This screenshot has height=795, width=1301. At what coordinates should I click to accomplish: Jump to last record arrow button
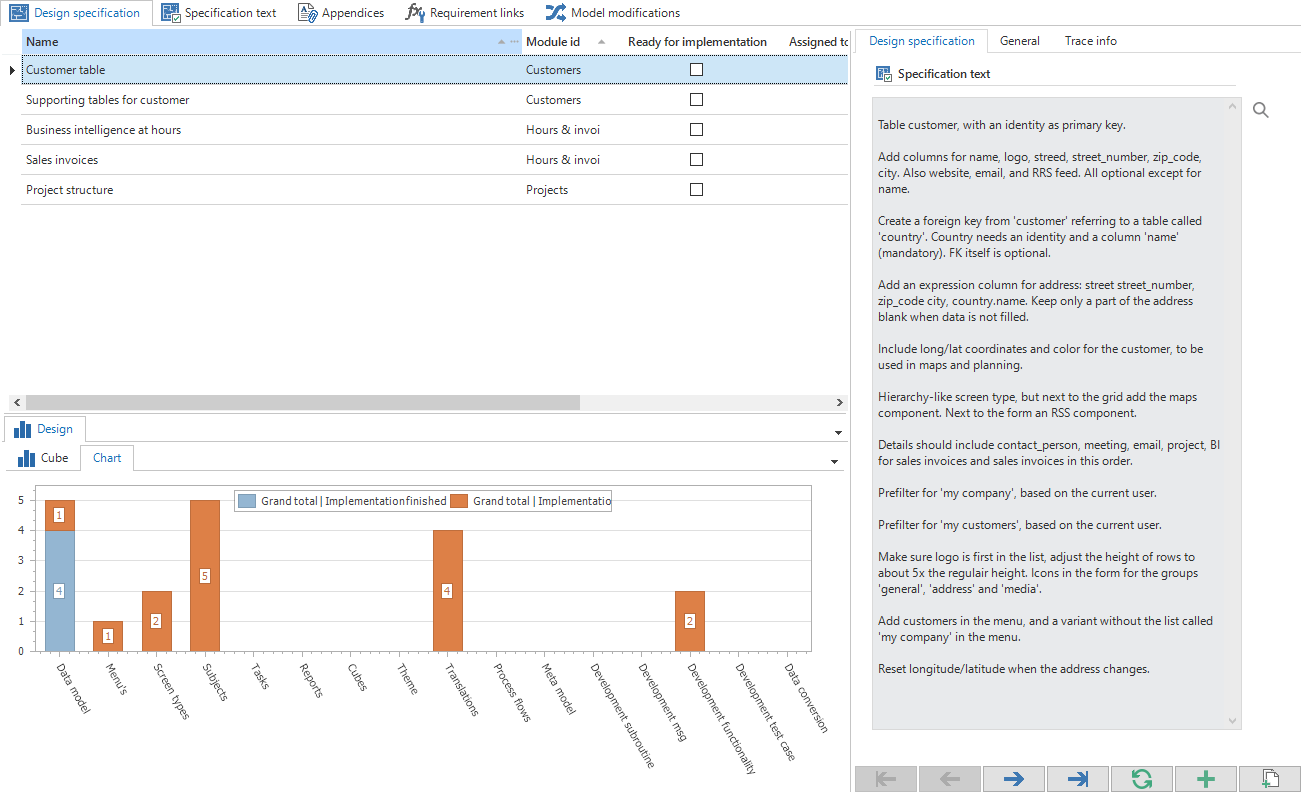(1077, 779)
